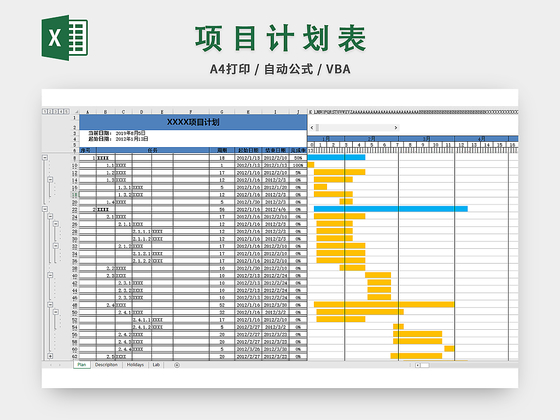Click the previous sheet navigation arrow

51,365
